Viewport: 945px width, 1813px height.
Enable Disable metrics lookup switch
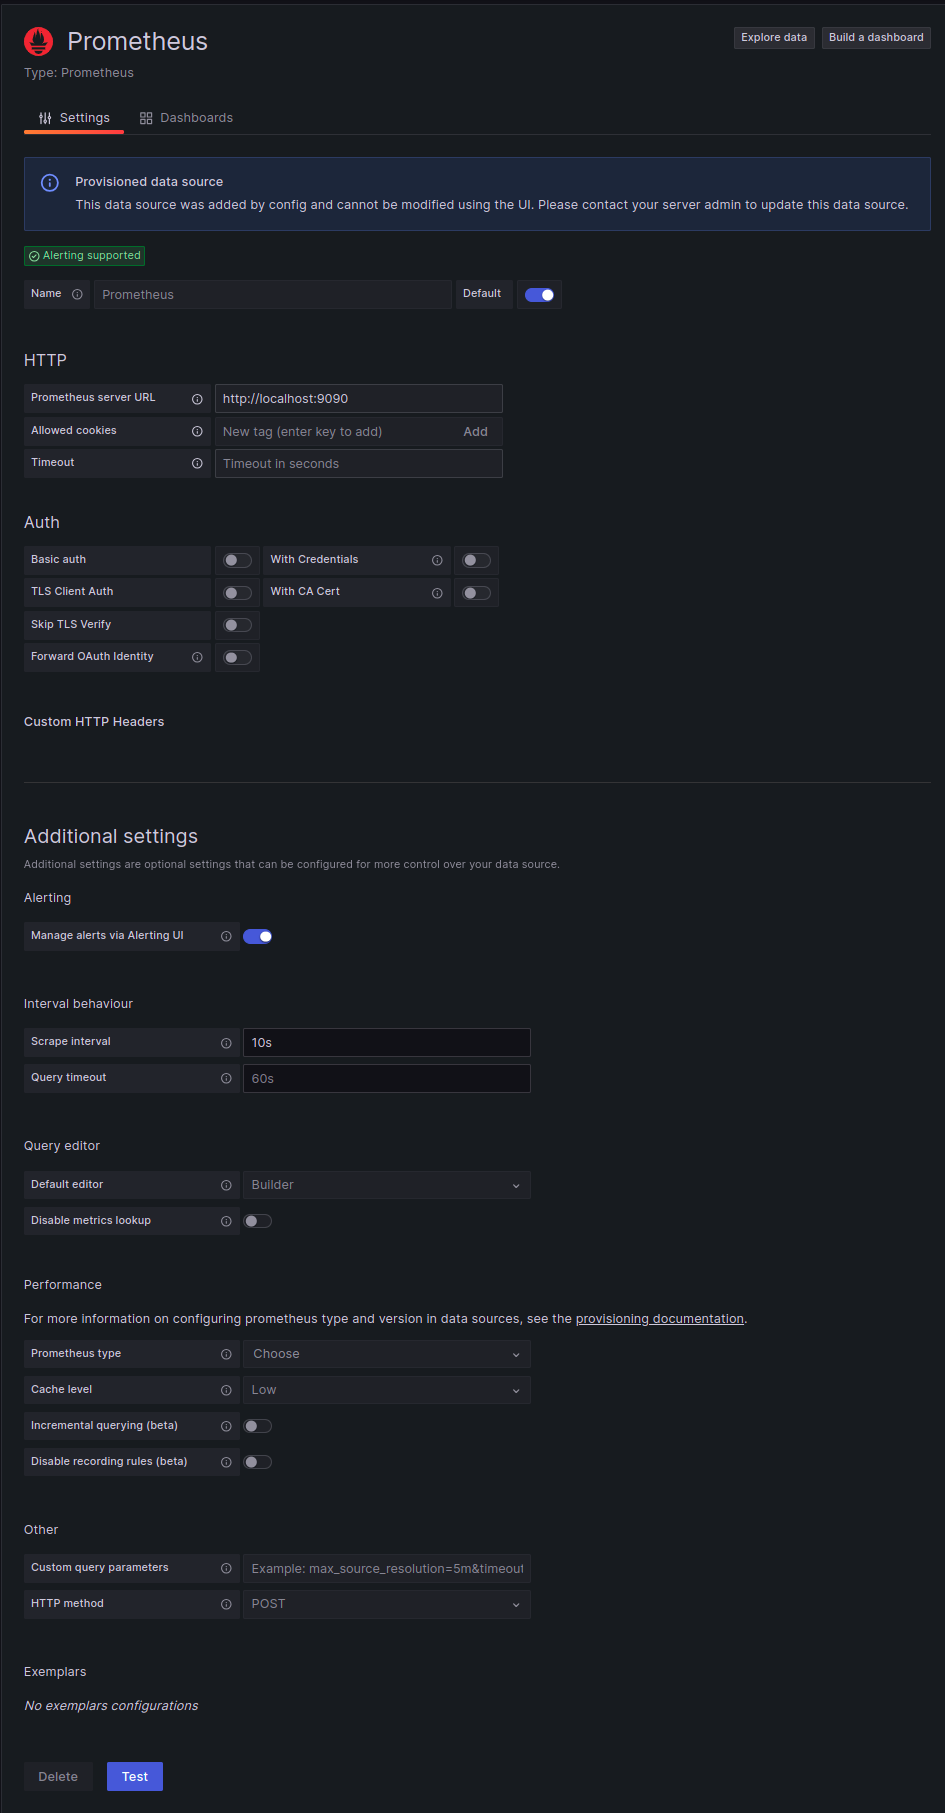[258, 1221]
